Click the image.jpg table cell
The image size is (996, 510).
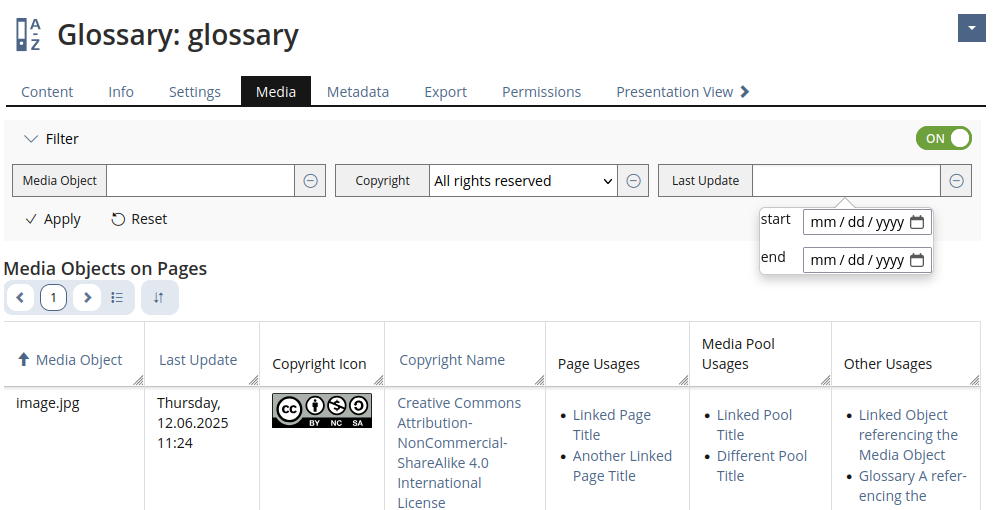click(48, 403)
